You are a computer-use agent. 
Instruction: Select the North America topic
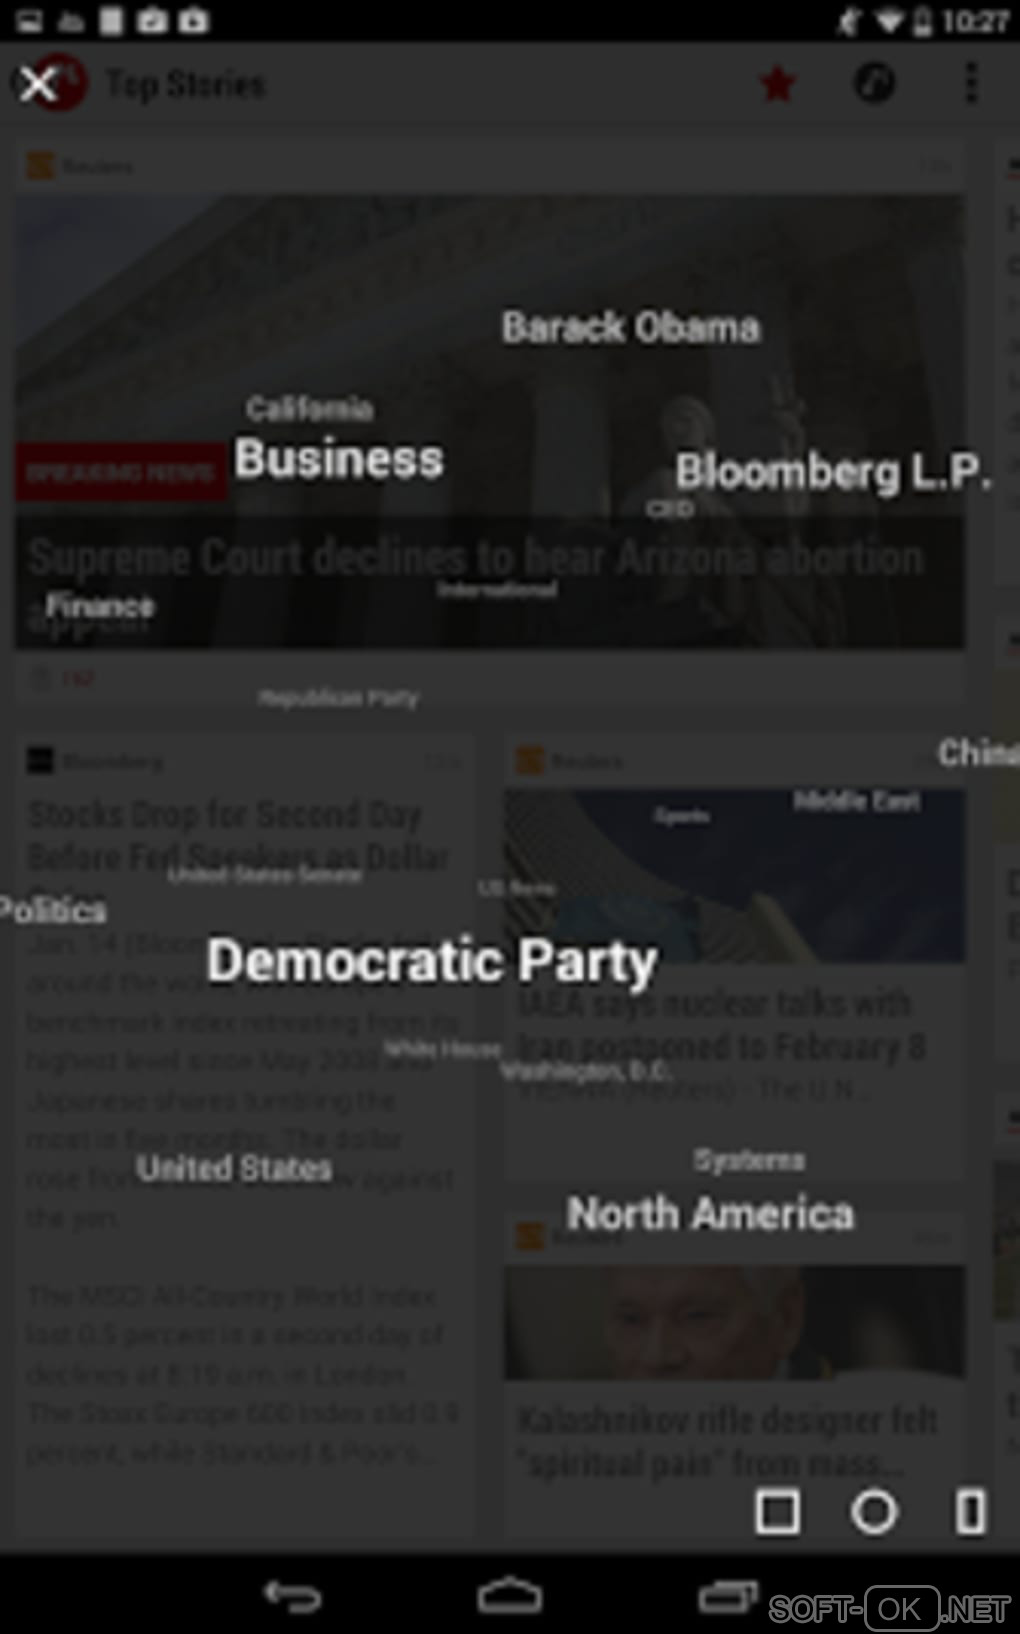coord(711,1214)
